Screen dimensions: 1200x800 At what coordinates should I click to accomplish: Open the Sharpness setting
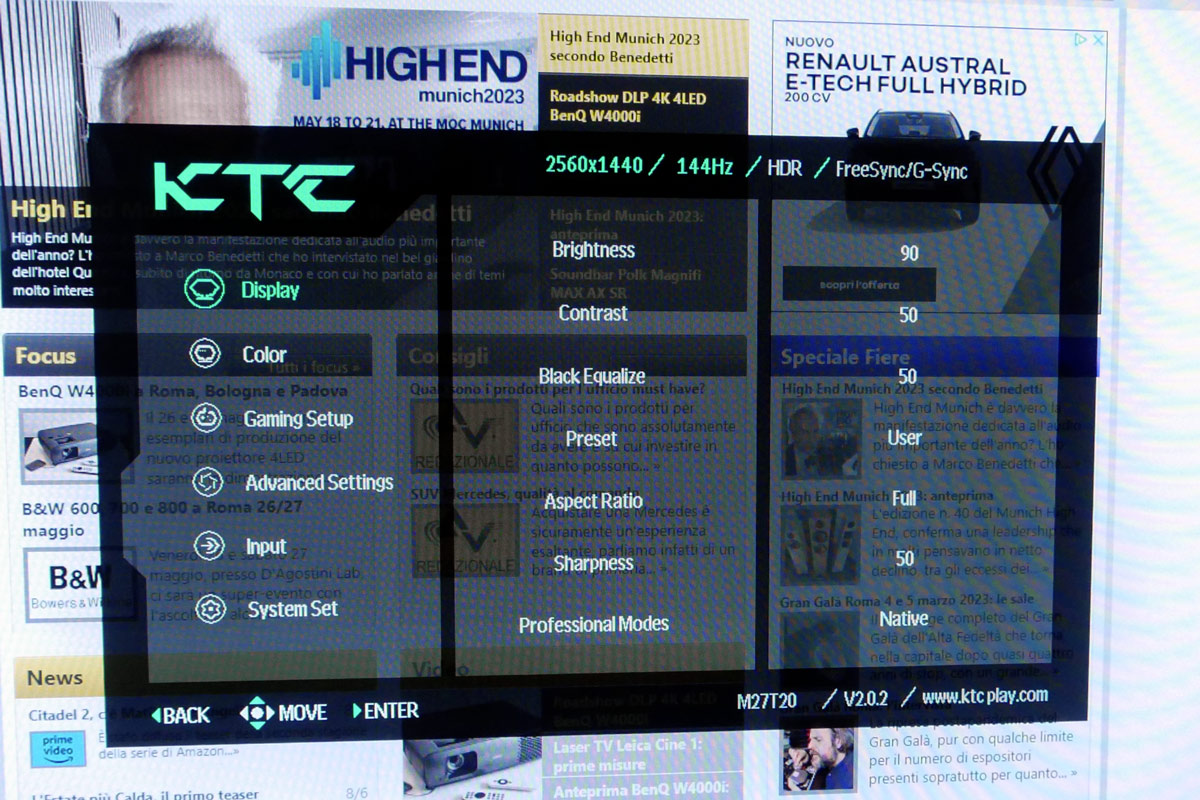pyautogui.click(x=593, y=563)
